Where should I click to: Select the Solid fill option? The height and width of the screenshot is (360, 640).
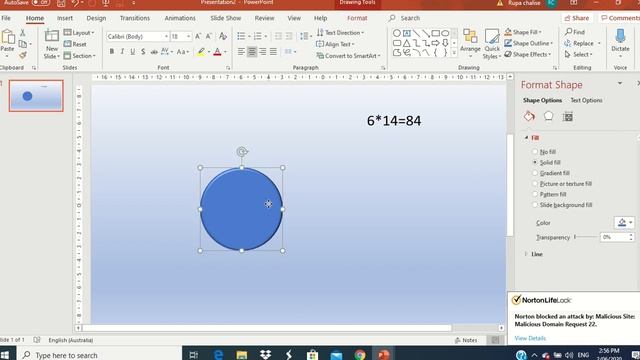tap(546, 162)
